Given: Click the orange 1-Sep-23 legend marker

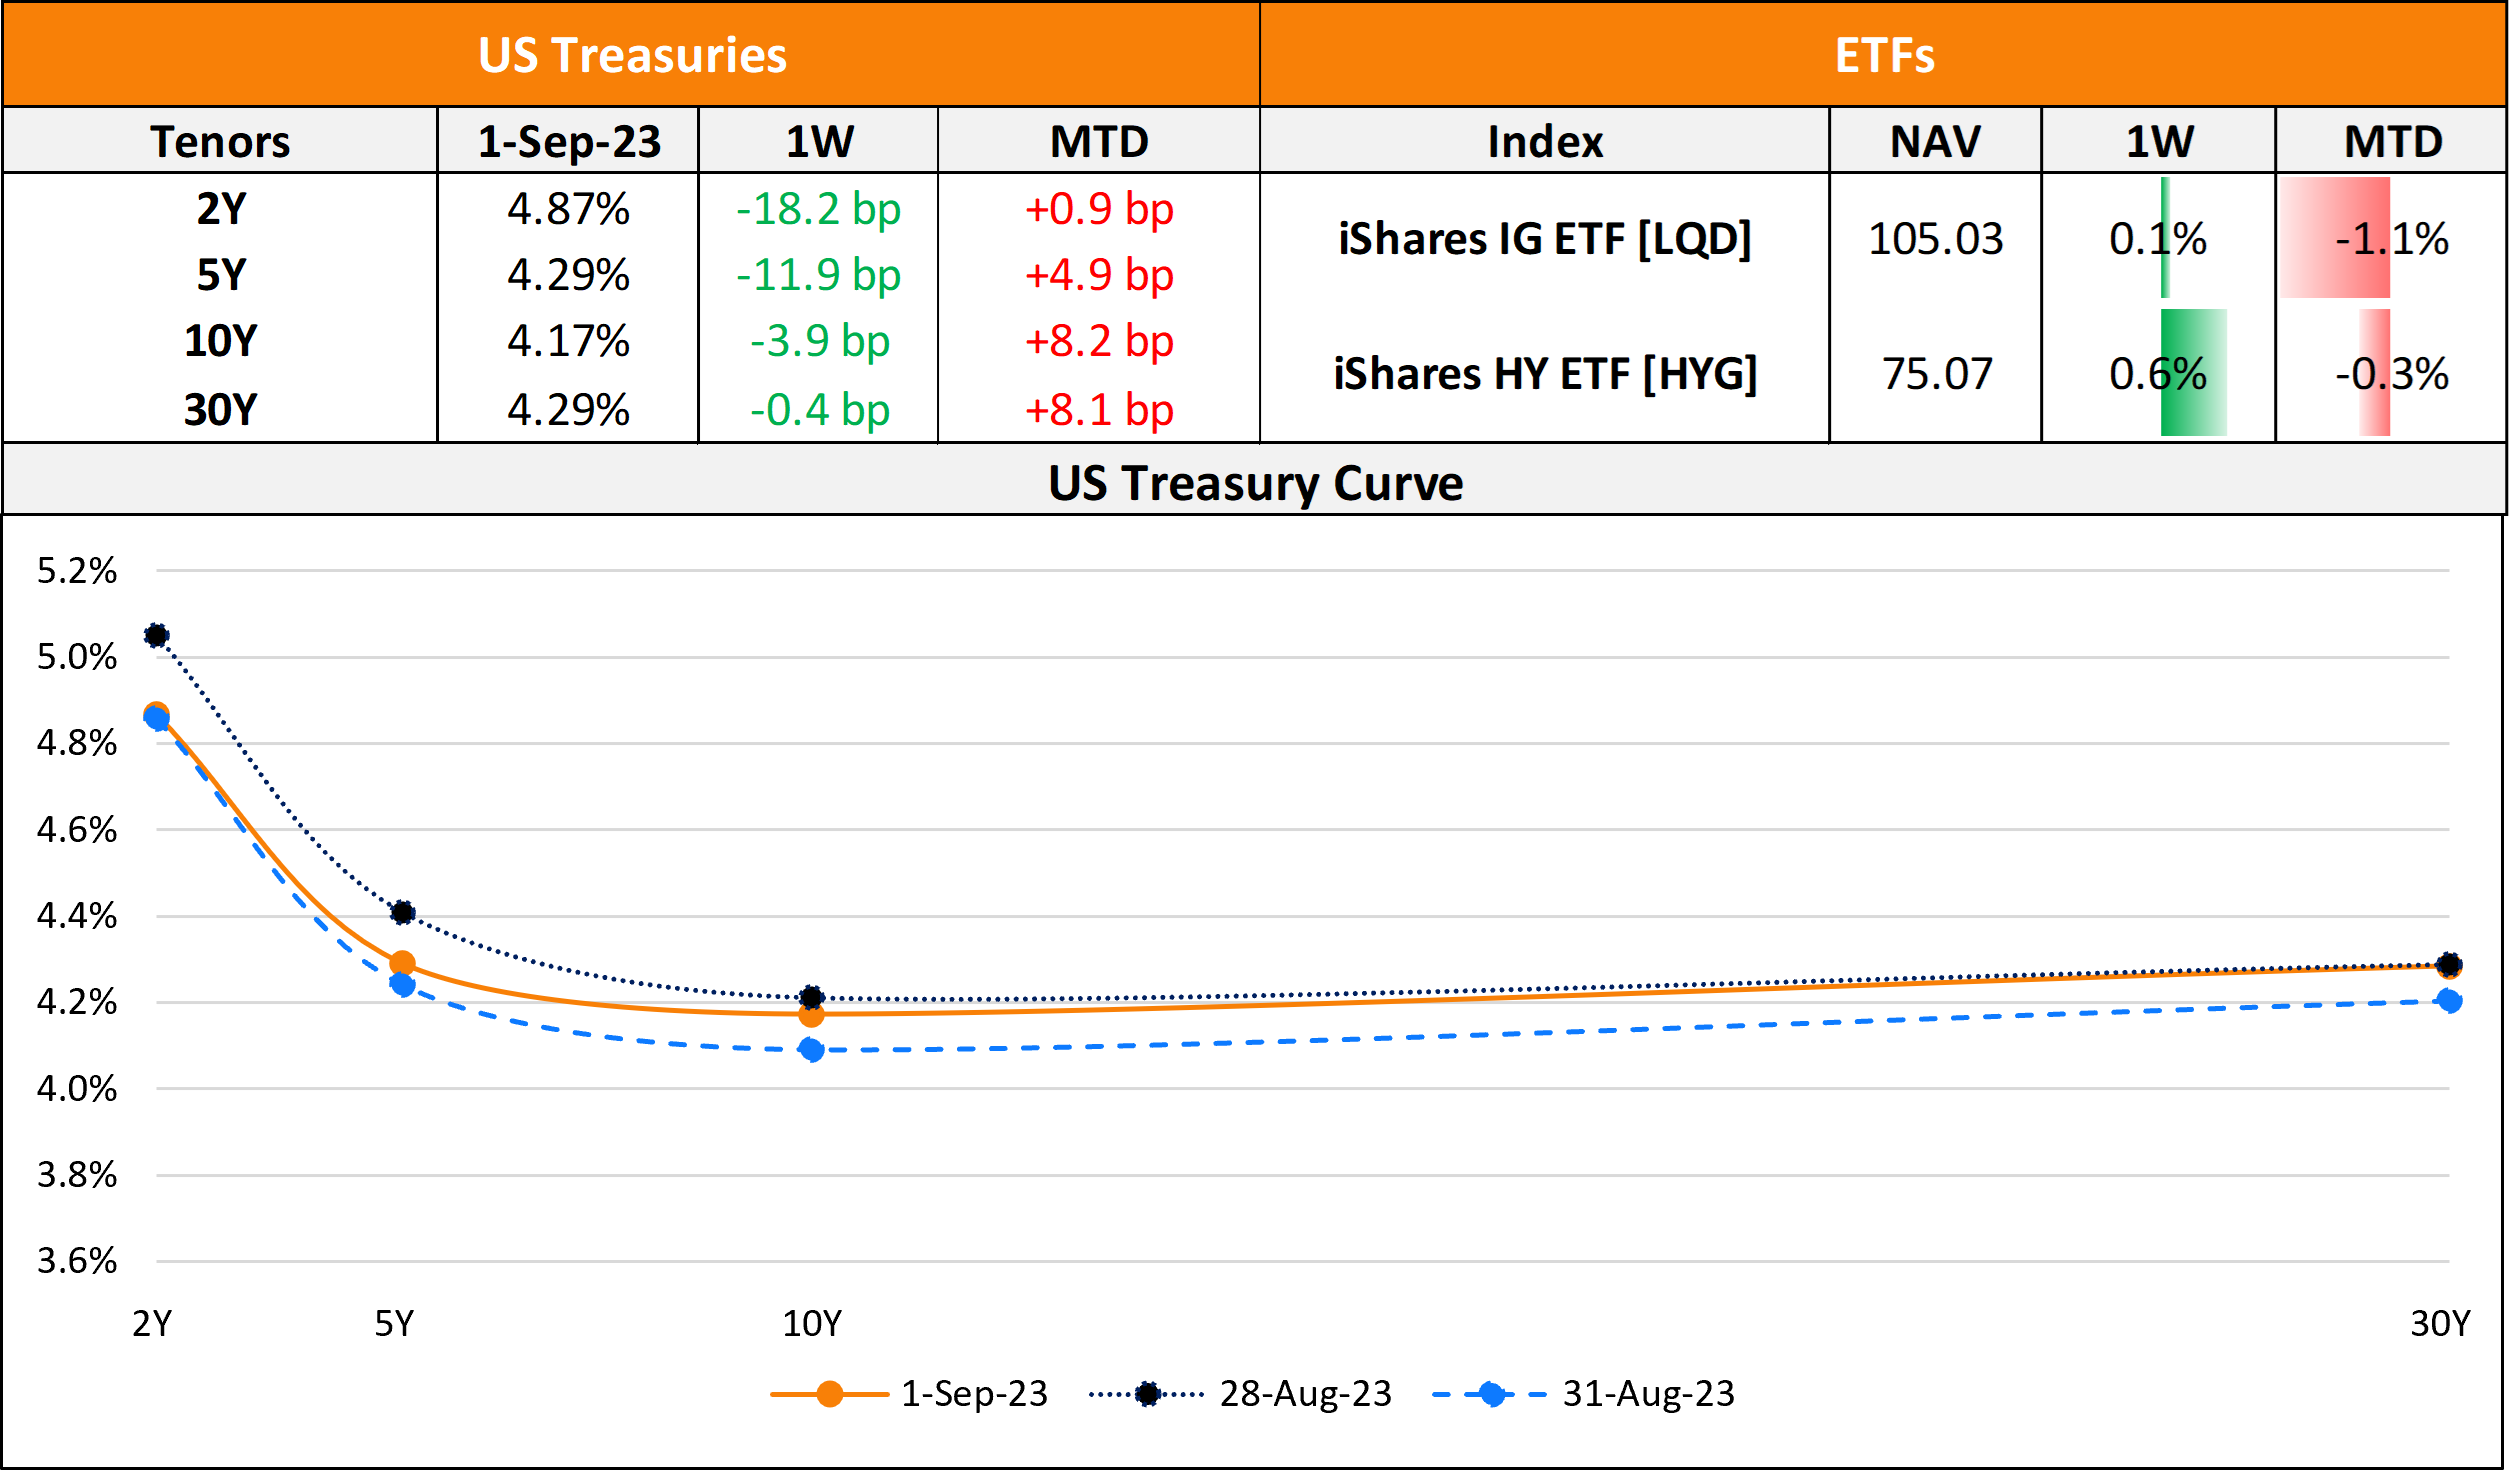Looking at the screenshot, I should click(829, 1394).
